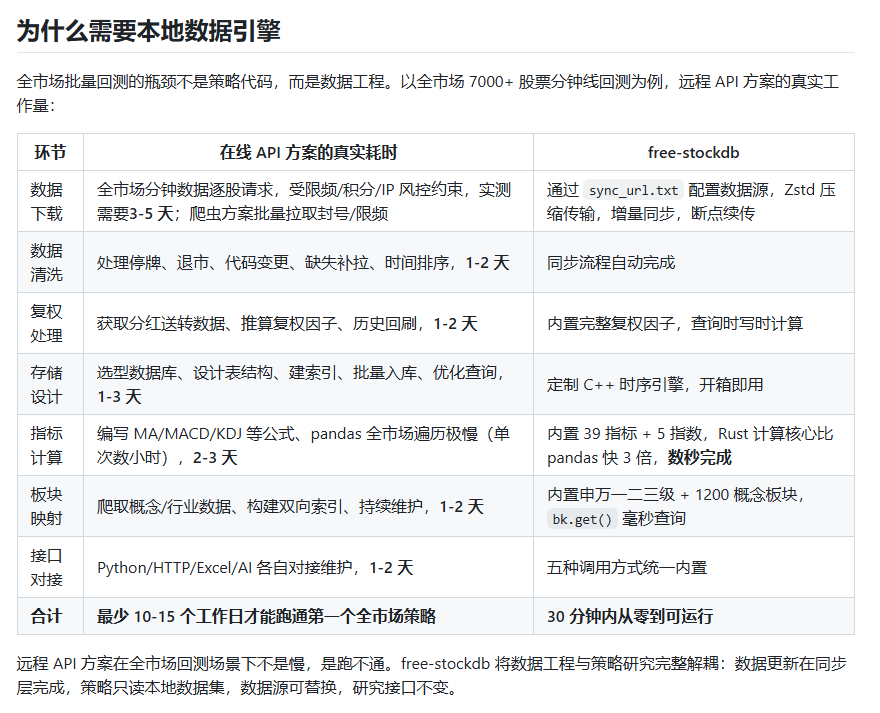
Task: Click the cell 同步流程自动完成
Action: tap(694, 262)
